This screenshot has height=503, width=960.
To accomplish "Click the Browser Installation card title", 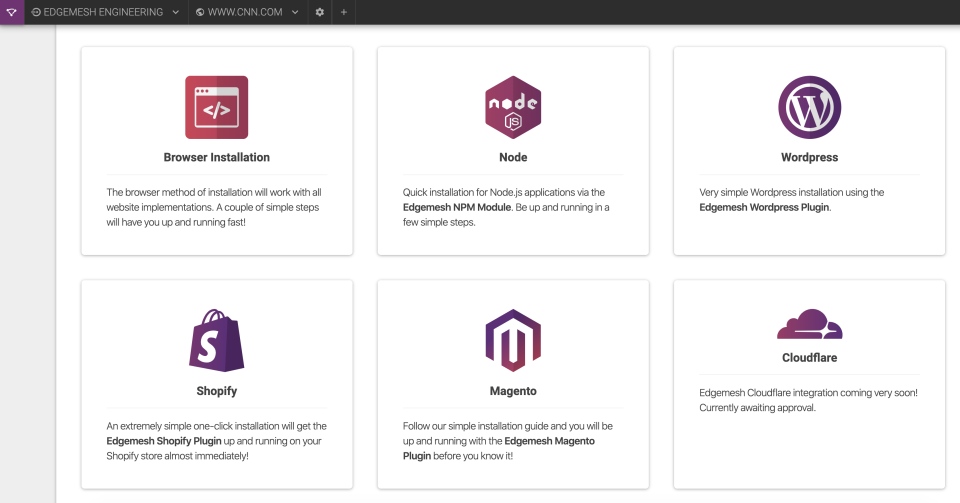I will click(x=216, y=157).
